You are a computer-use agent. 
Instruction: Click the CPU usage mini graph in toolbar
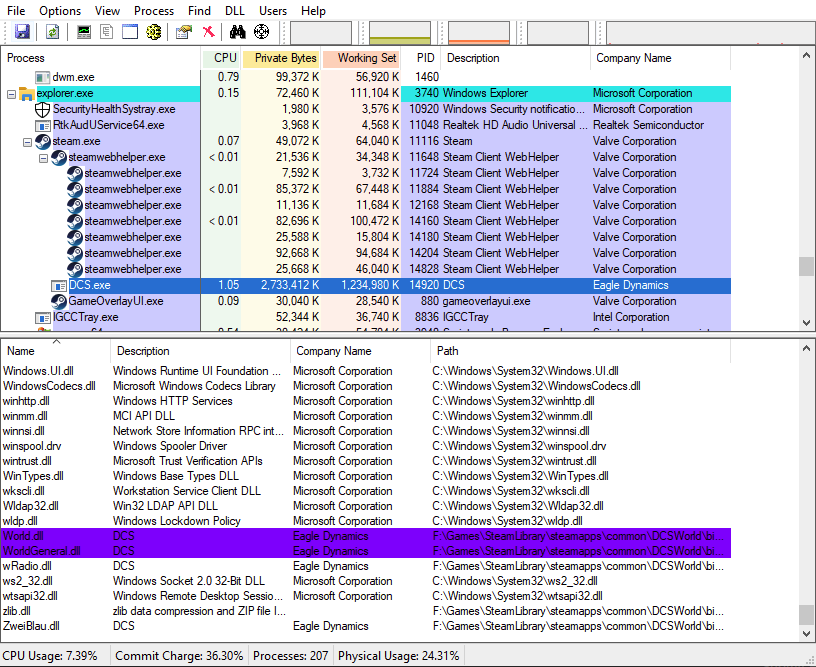pos(321,33)
